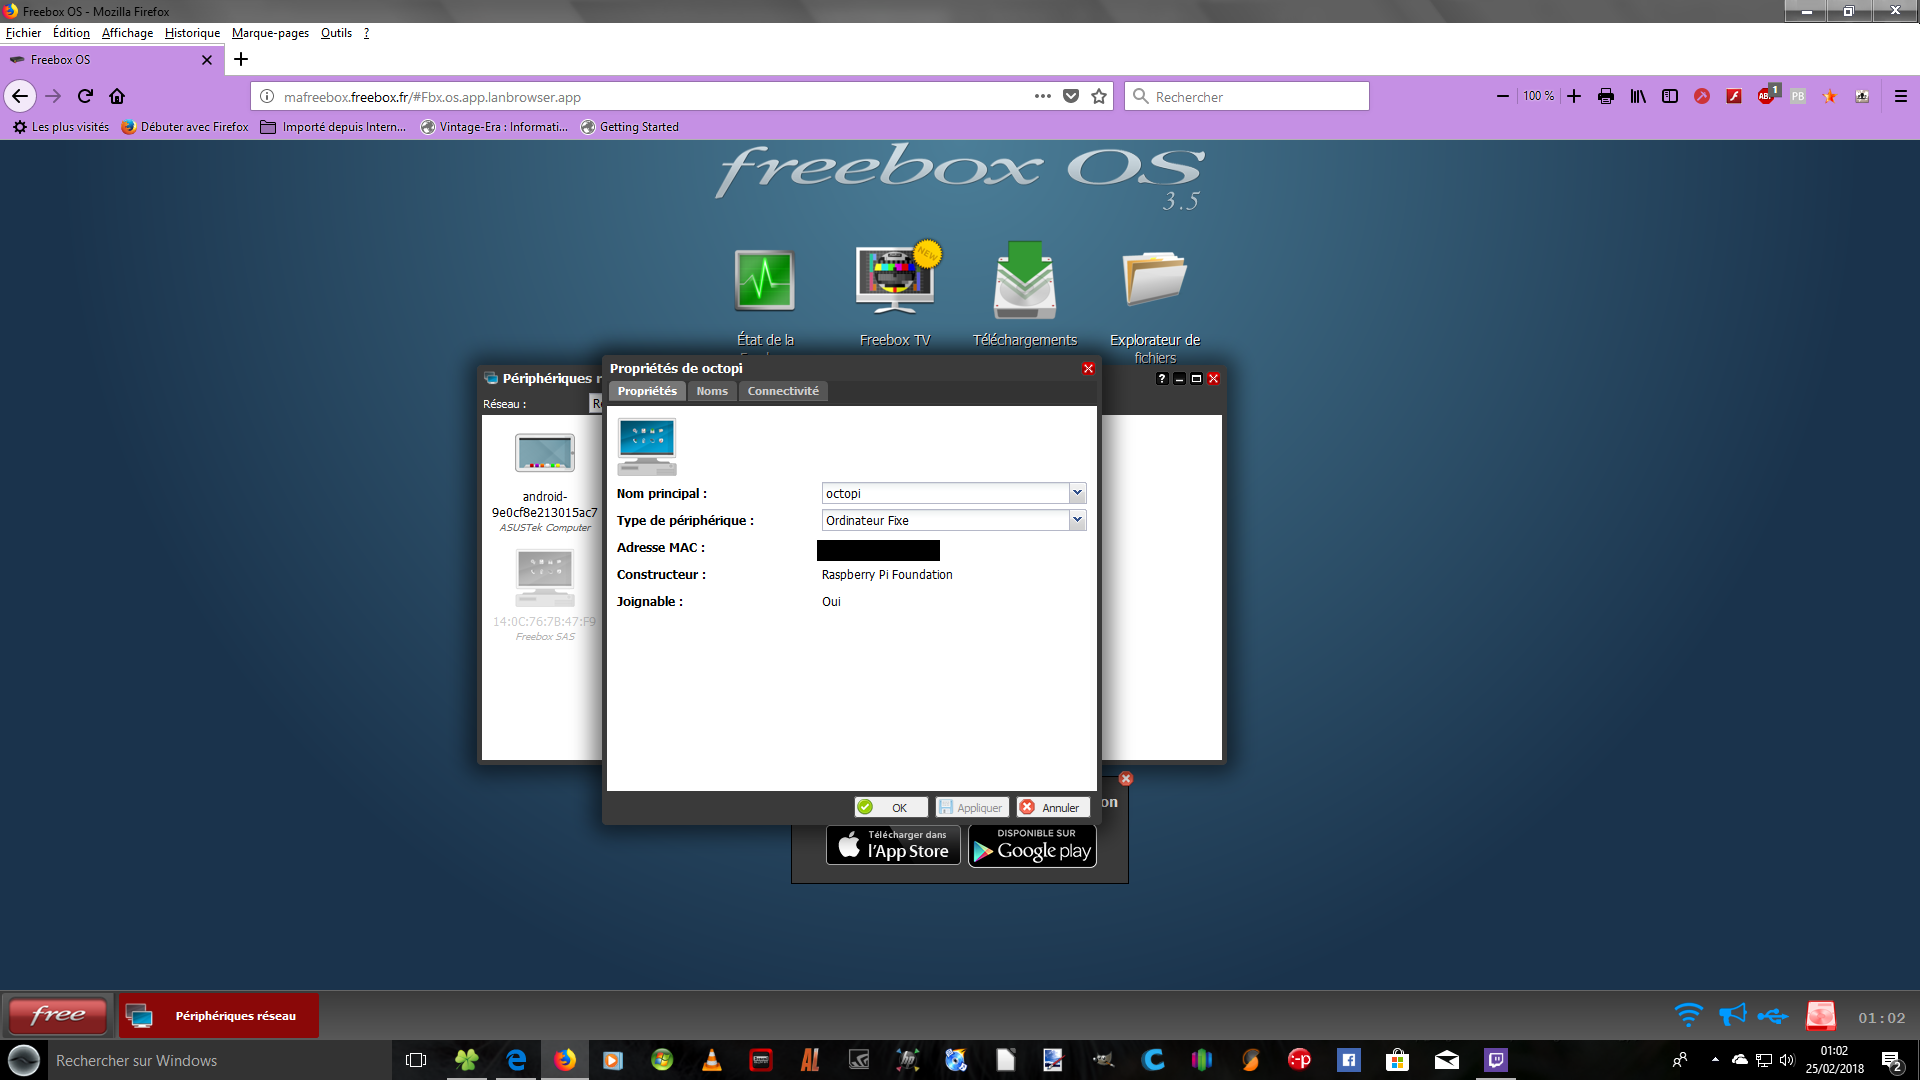Expand the Nom principal dropdown arrow
Screen dimensions: 1920x1080
(x=1077, y=493)
